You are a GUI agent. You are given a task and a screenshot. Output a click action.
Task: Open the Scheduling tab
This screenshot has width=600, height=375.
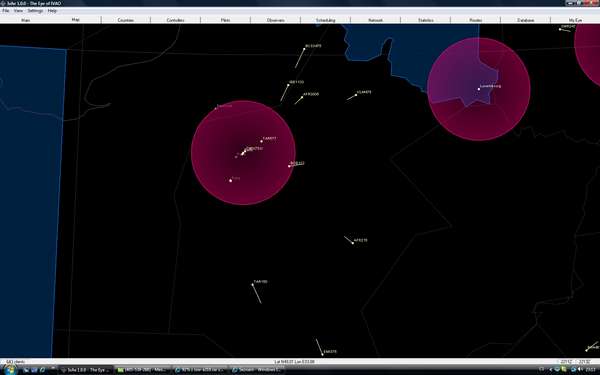[x=326, y=20]
